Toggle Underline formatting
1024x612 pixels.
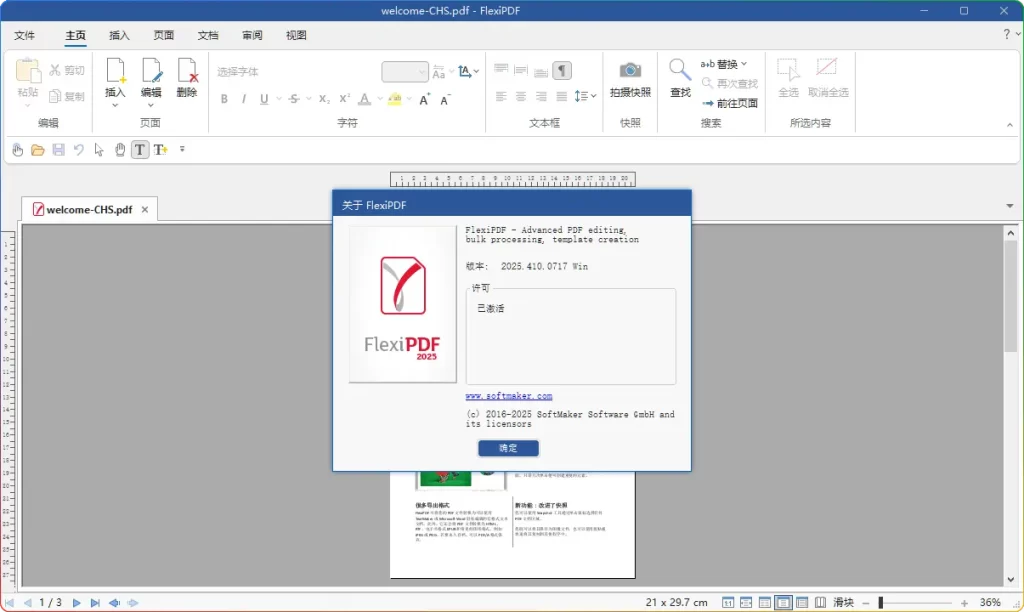[264, 99]
